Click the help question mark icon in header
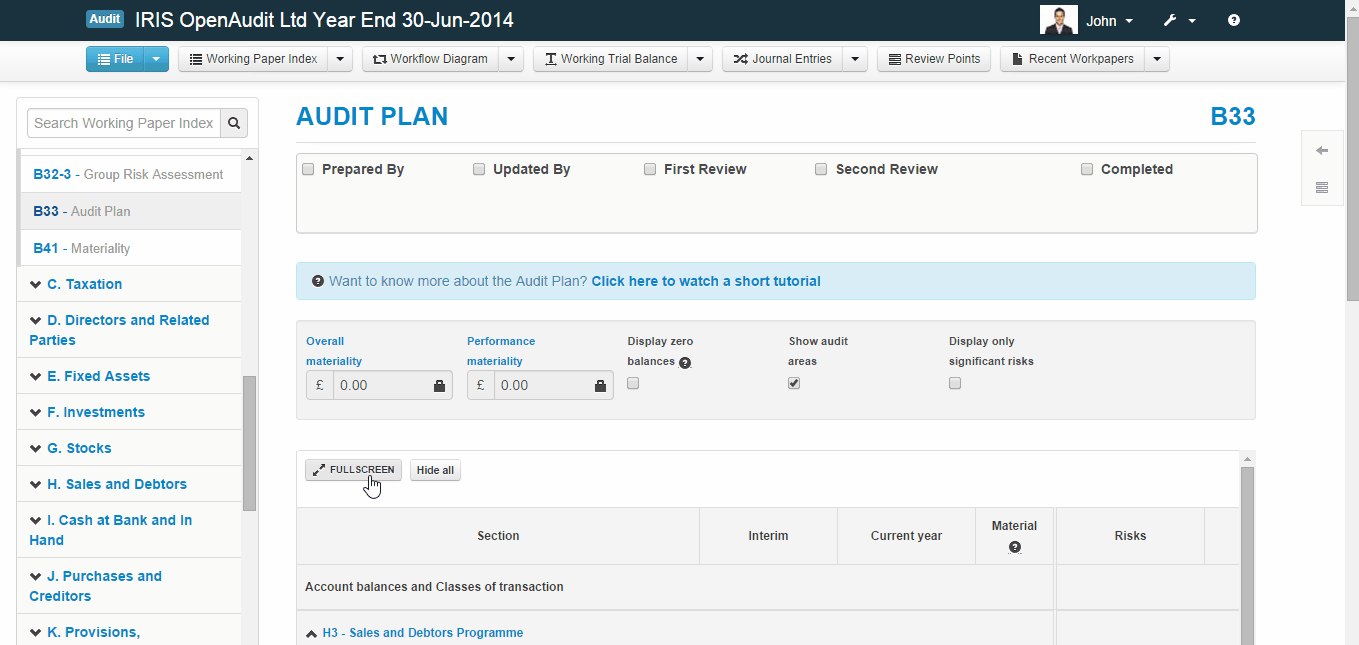This screenshot has height=645, width=1359. 1233,20
